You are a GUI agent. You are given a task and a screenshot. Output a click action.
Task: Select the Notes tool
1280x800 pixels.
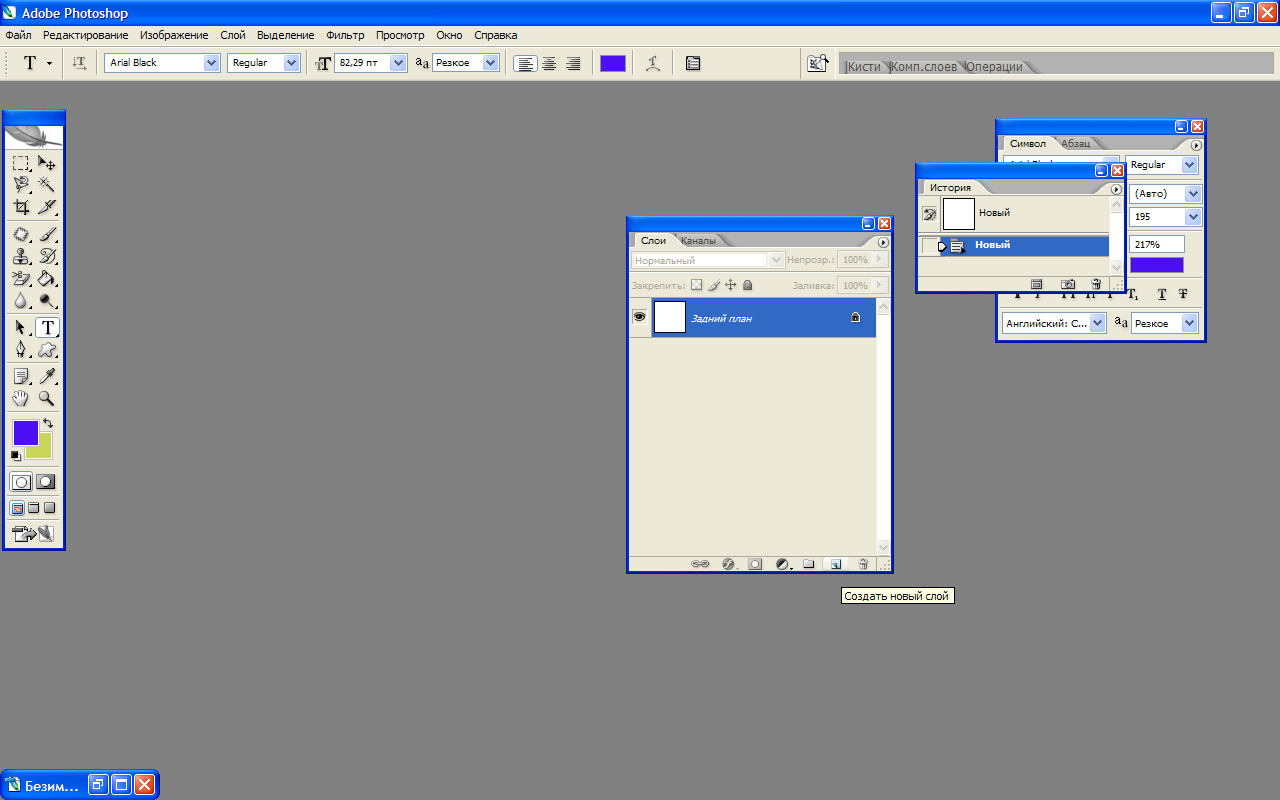(x=21, y=376)
